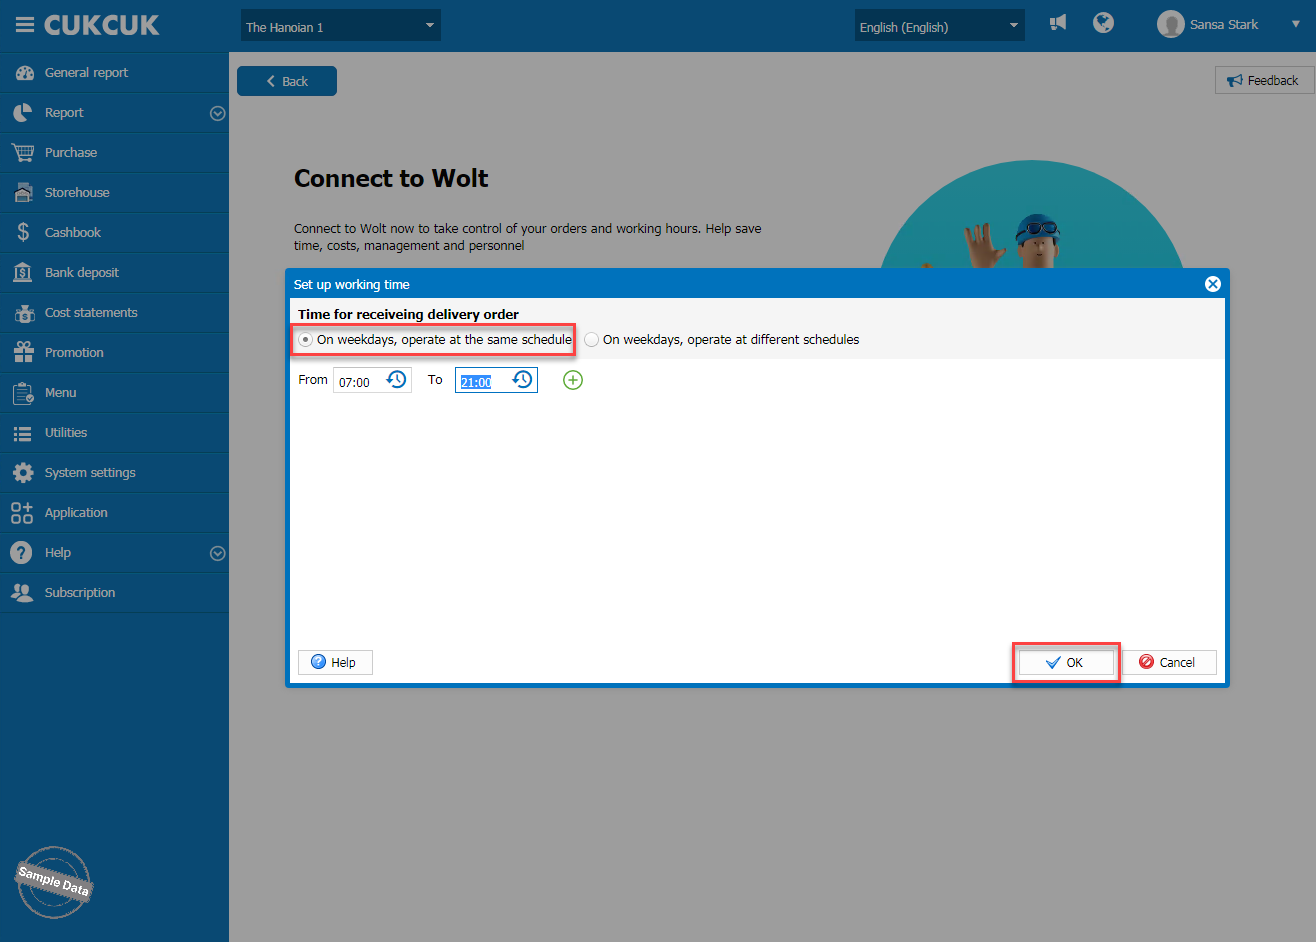Open Bank deposit menu item
The image size is (1316, 942).
(x=114, y=273)
